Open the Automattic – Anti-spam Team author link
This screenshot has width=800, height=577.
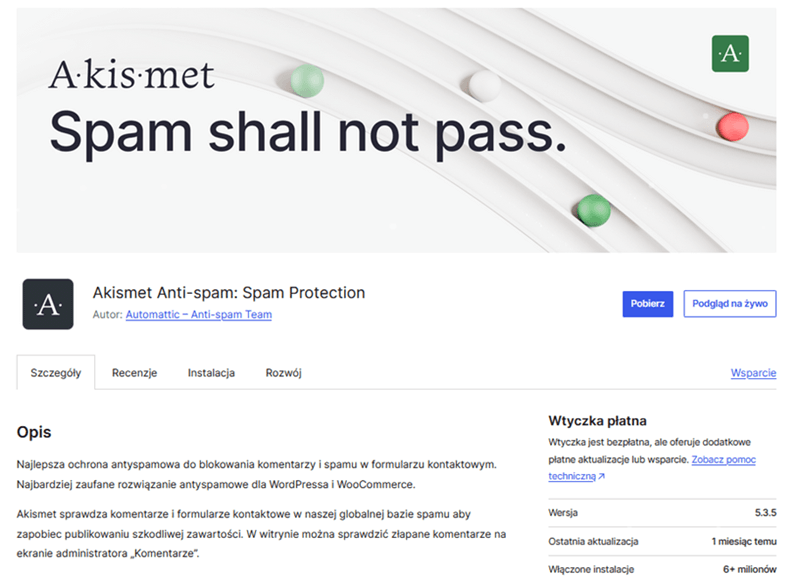pos(198,314)
